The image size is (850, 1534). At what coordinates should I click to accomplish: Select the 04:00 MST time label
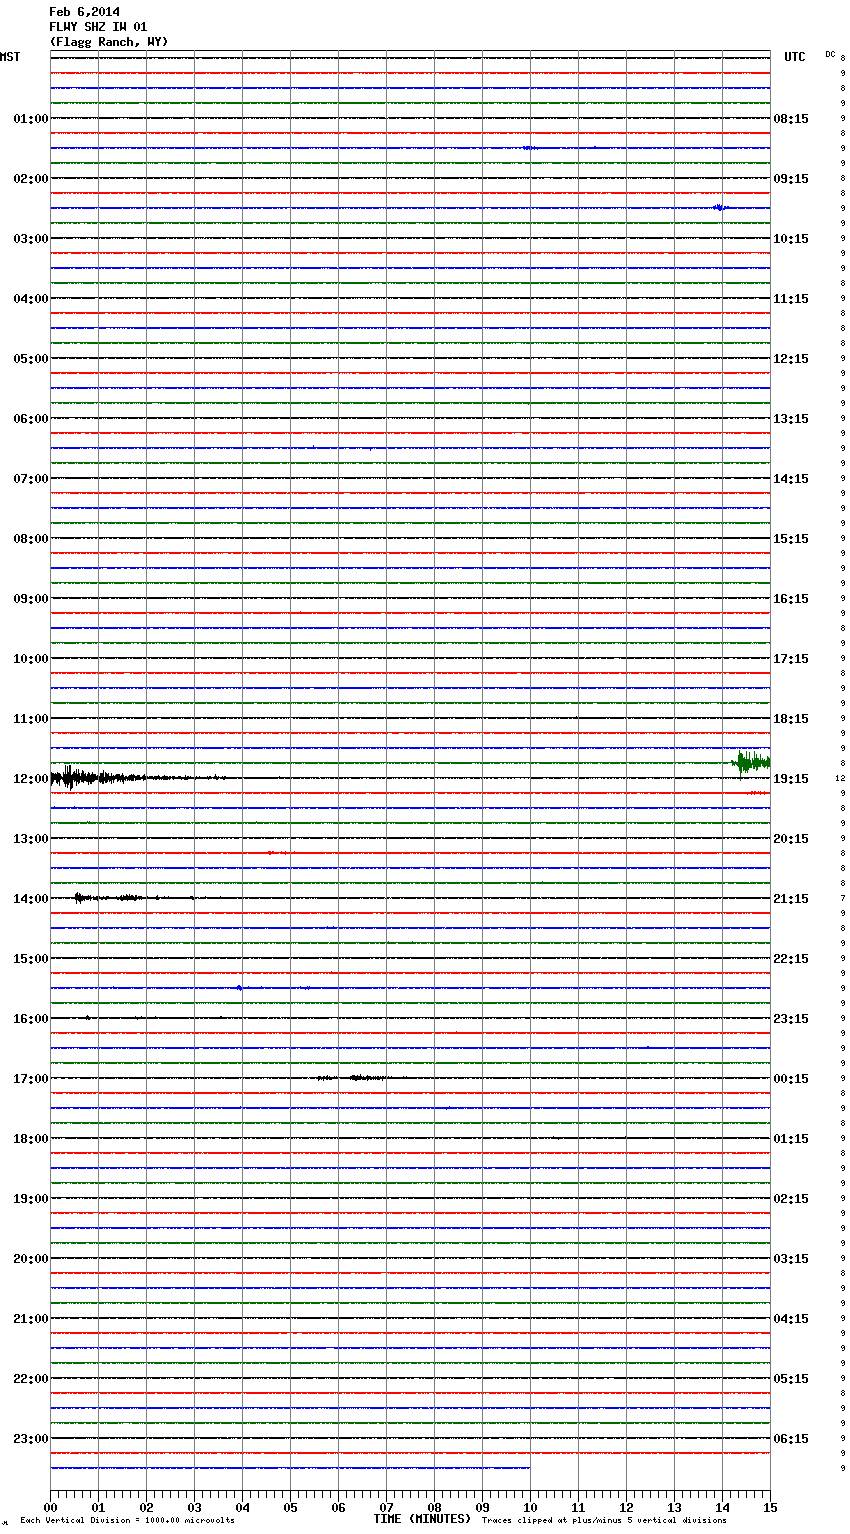tap(31, 299)
